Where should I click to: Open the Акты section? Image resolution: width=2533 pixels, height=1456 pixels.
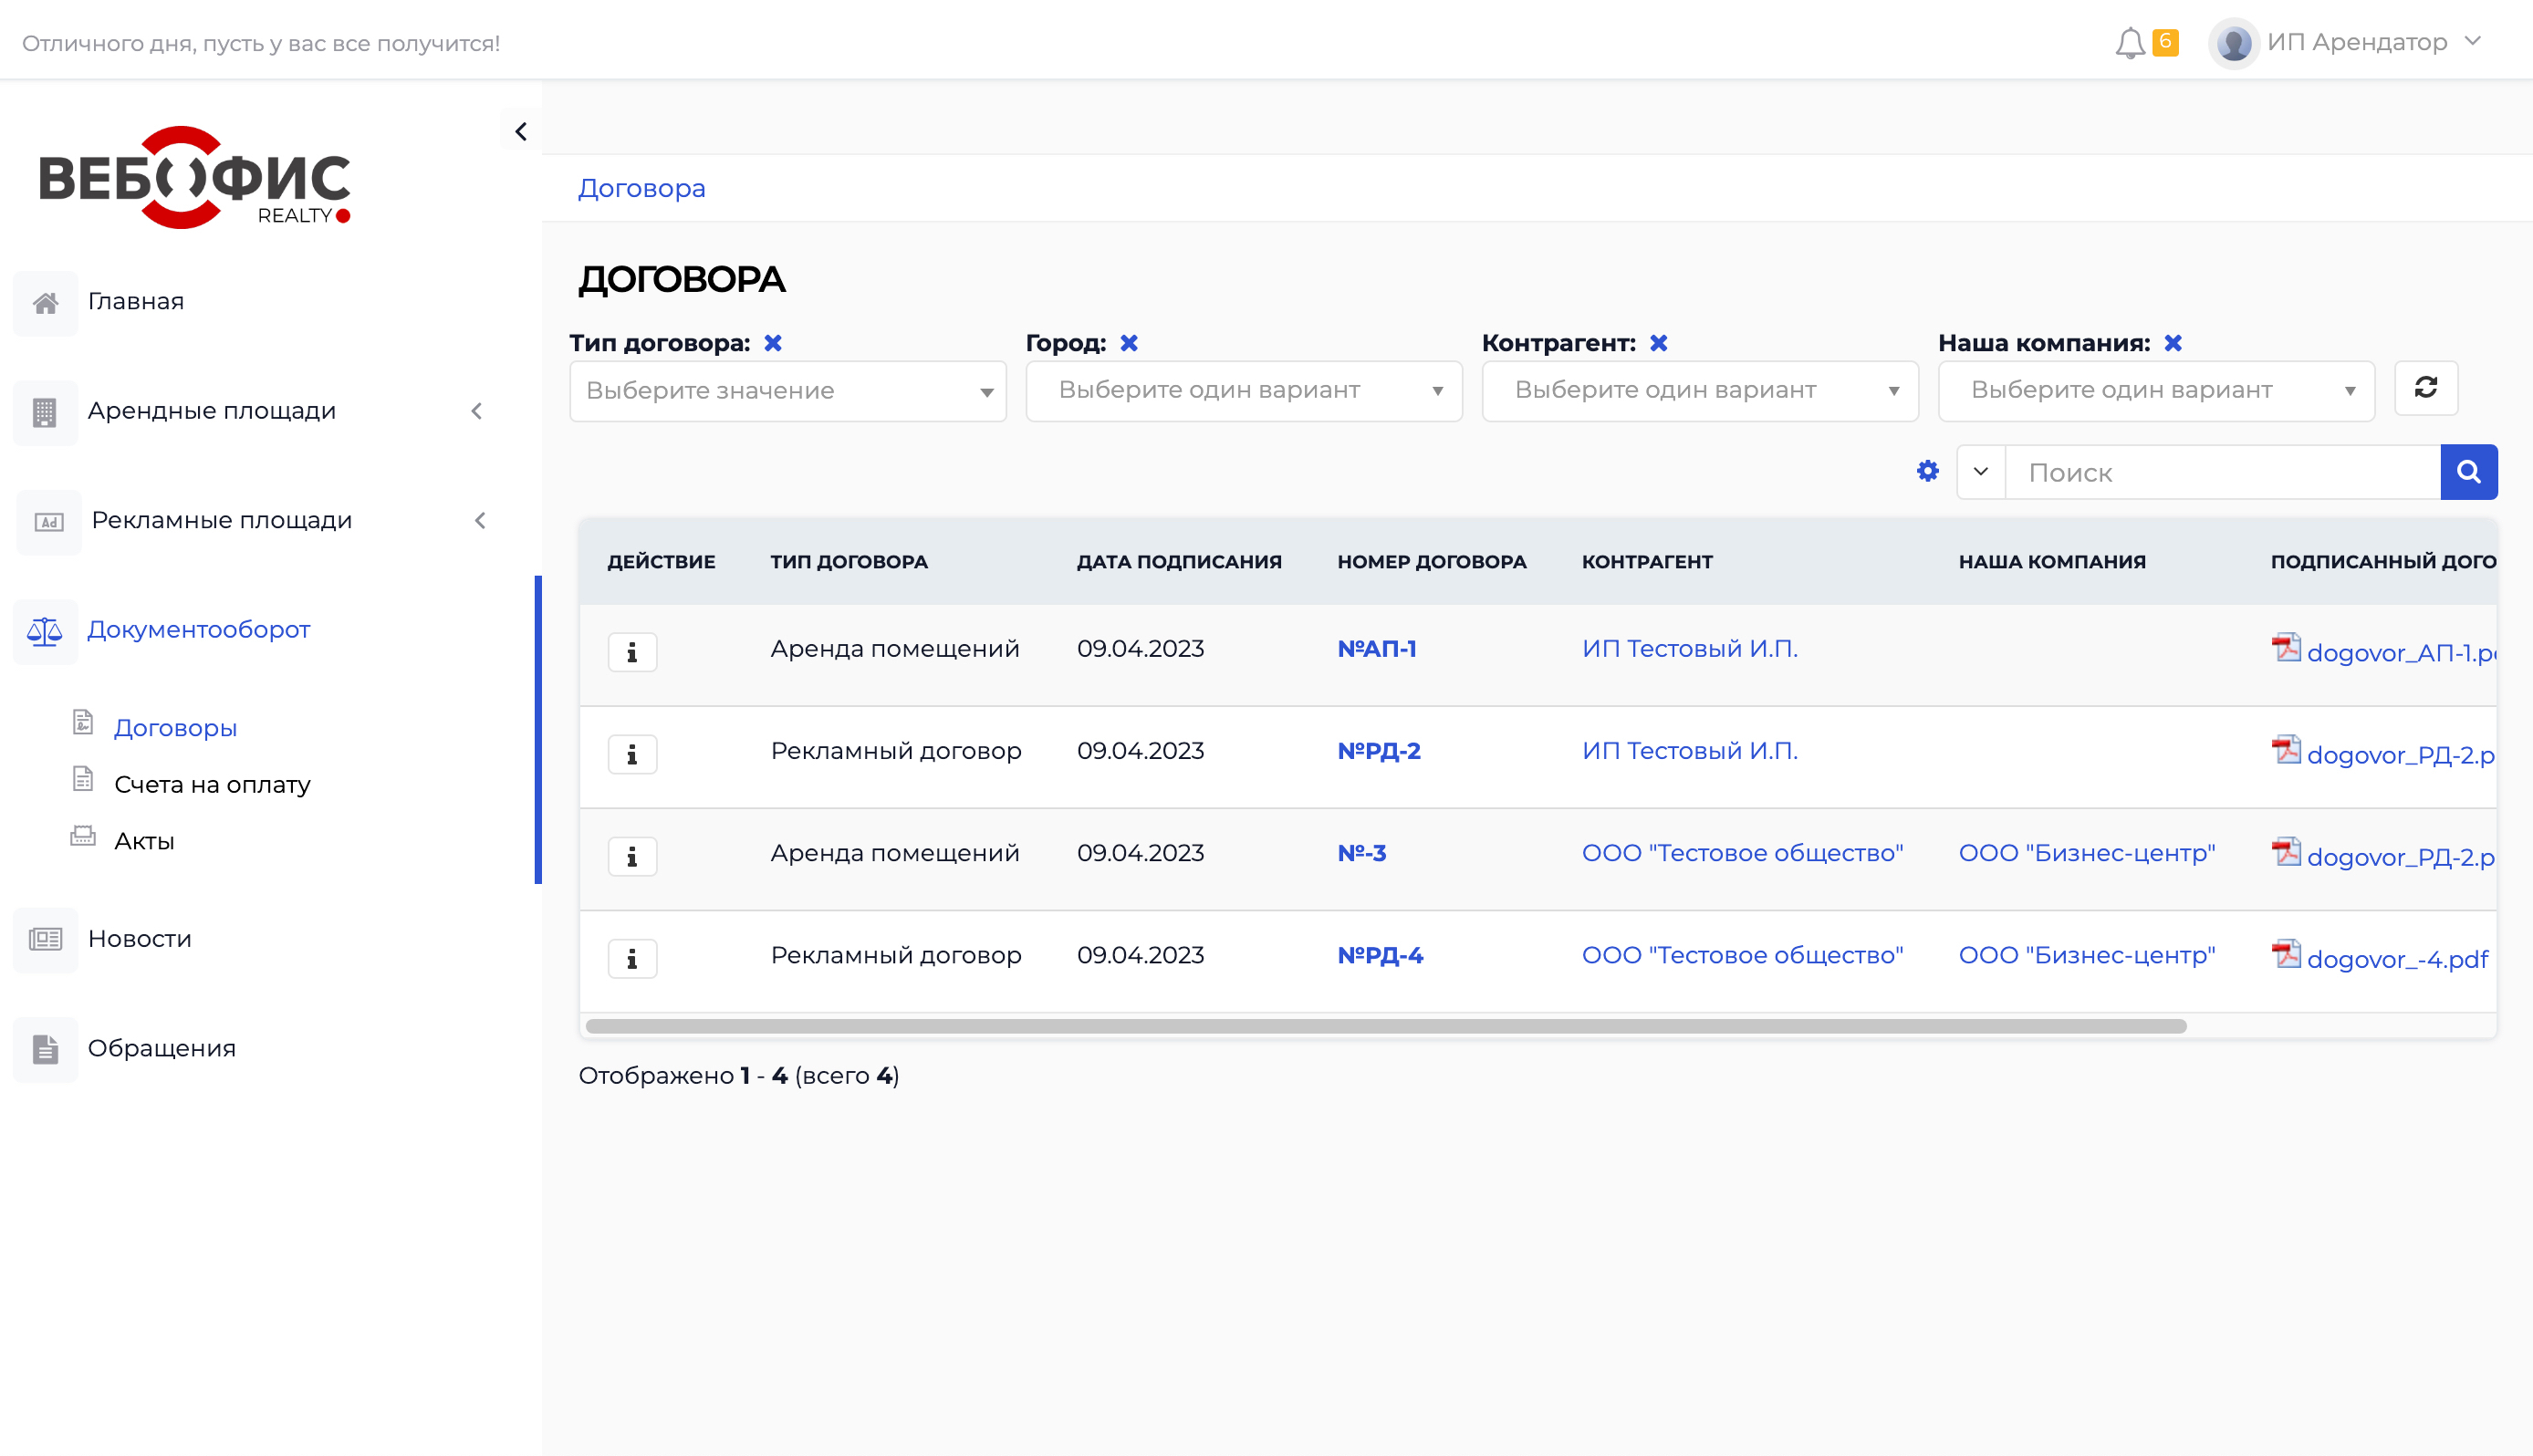pyautogui.click(x=144, y=840)
